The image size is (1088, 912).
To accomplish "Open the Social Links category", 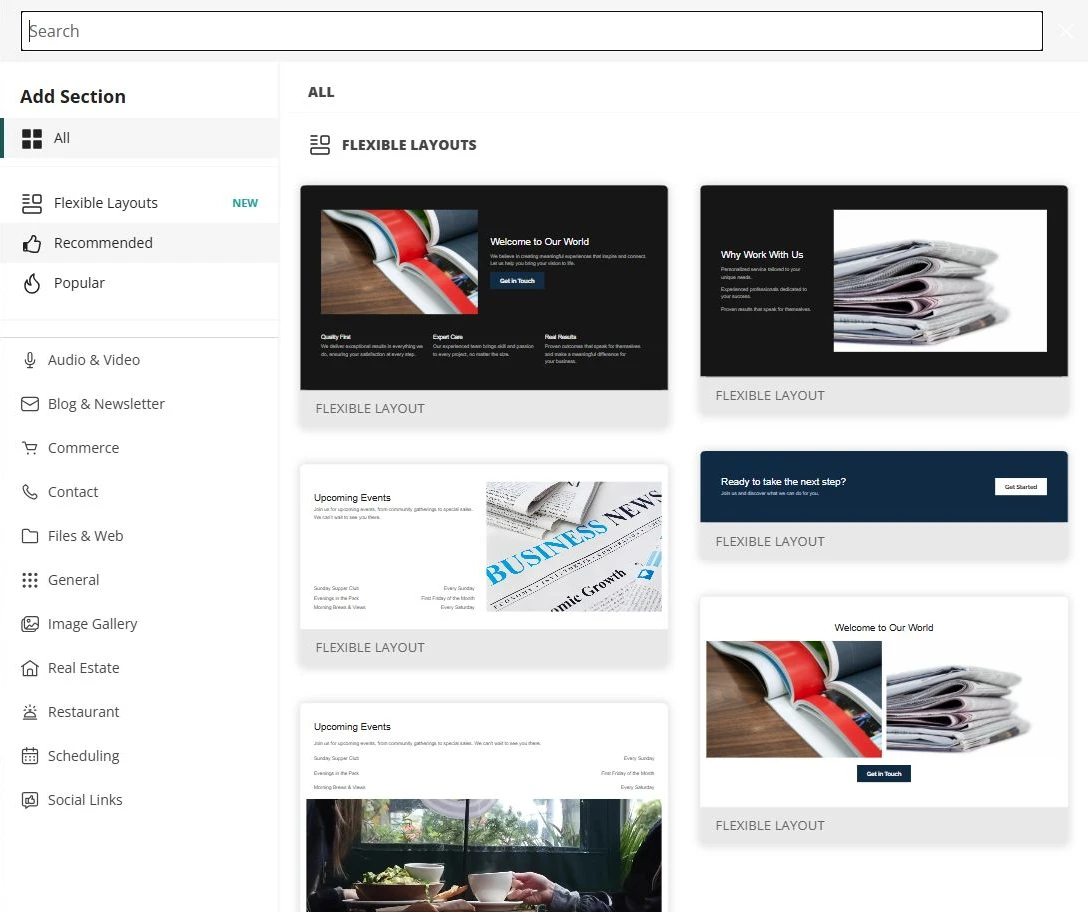I will [x=139, y=800].
